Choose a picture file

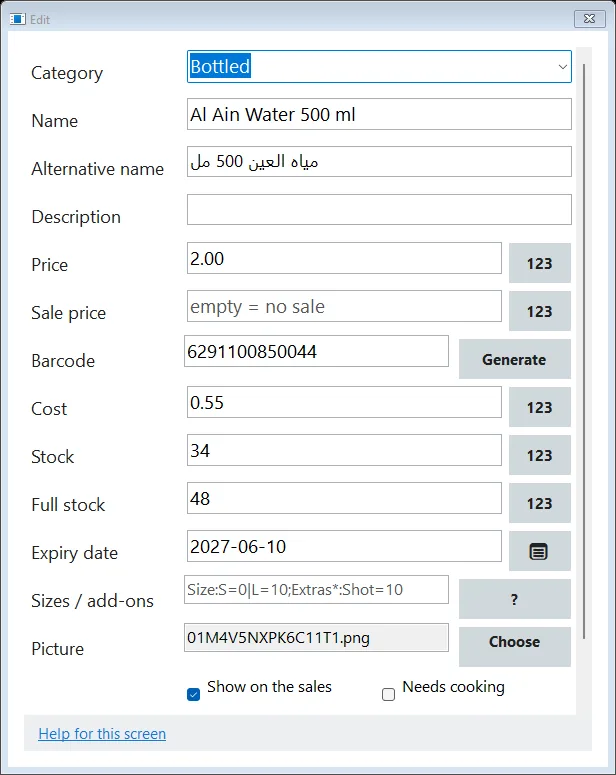515,646
